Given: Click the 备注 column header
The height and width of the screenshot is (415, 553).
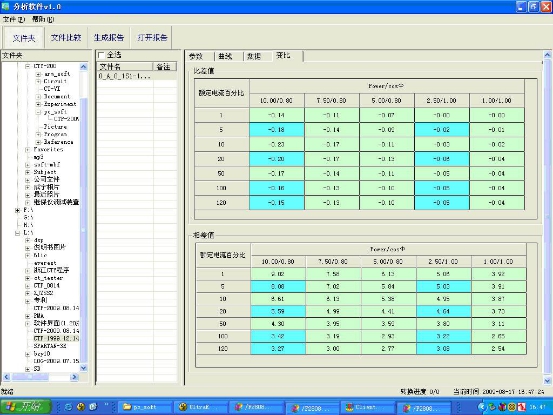Looking at the screenshot, I should point(164,67).
